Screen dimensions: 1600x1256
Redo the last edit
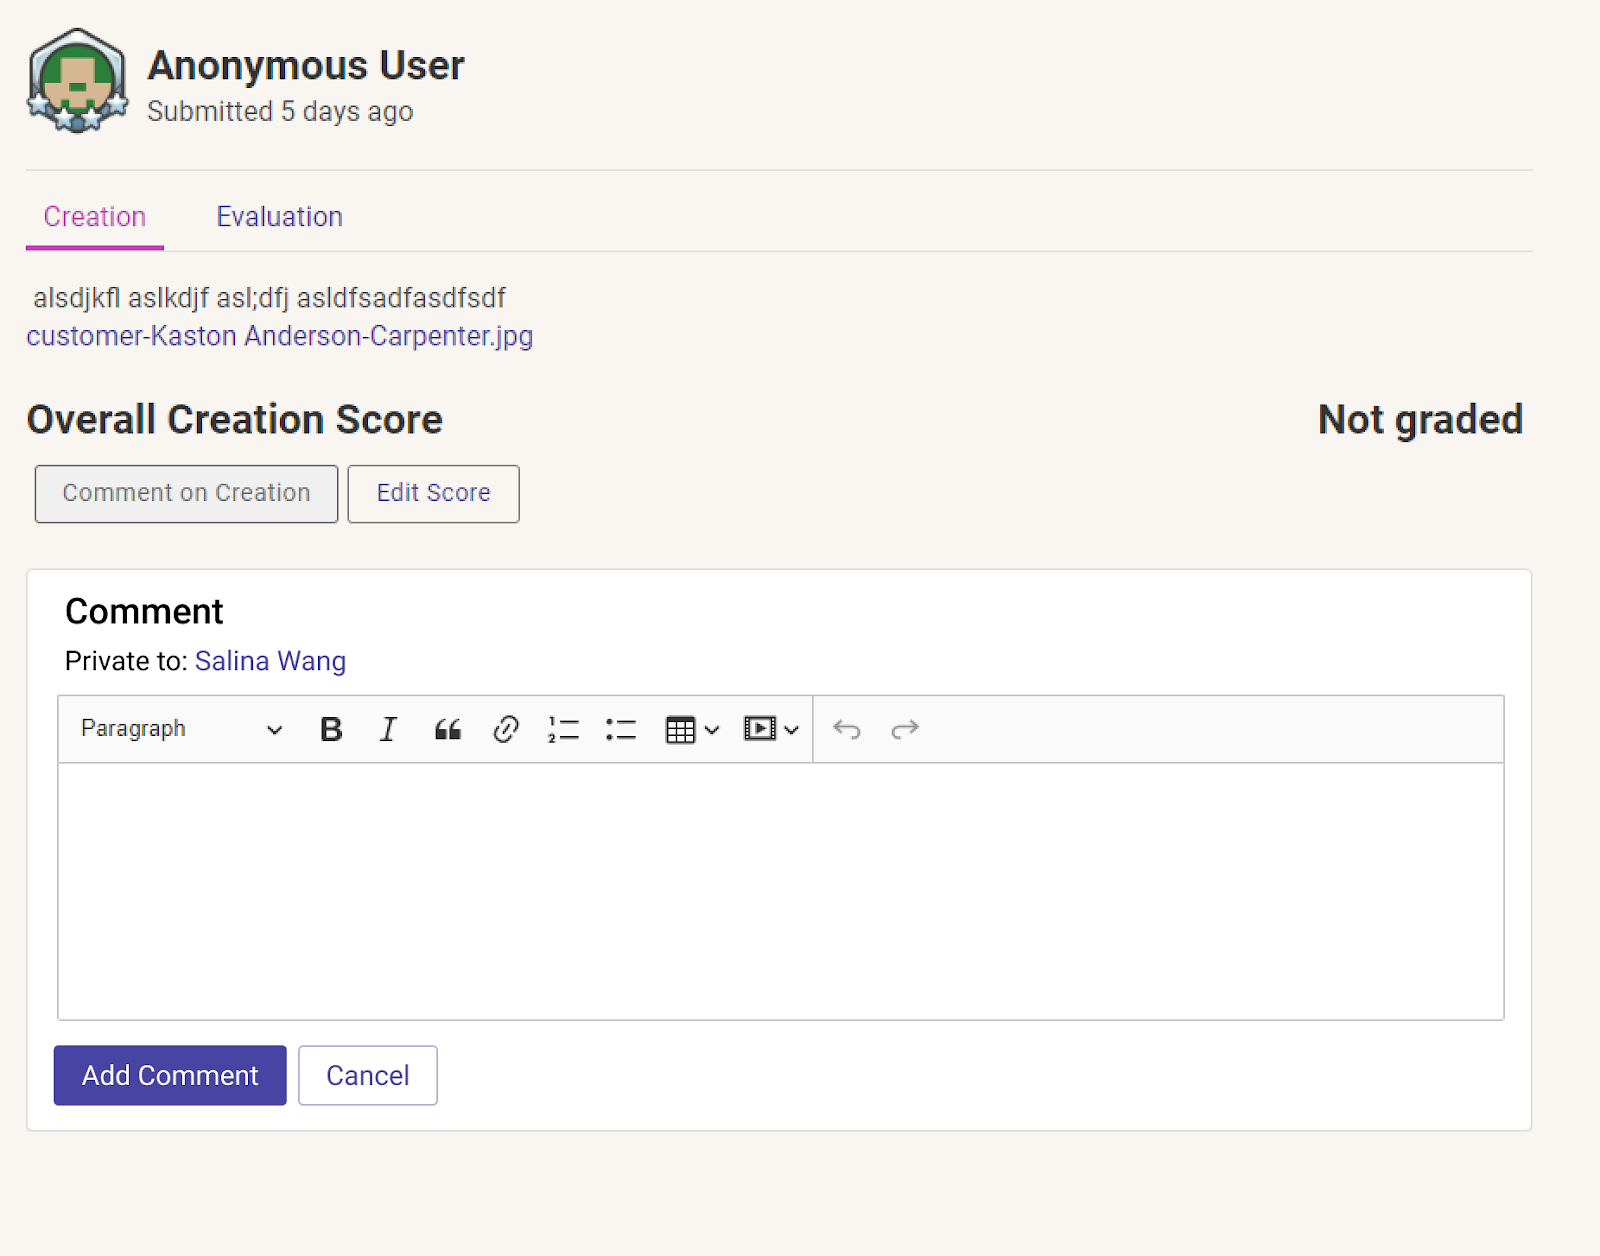coord(905,730)
